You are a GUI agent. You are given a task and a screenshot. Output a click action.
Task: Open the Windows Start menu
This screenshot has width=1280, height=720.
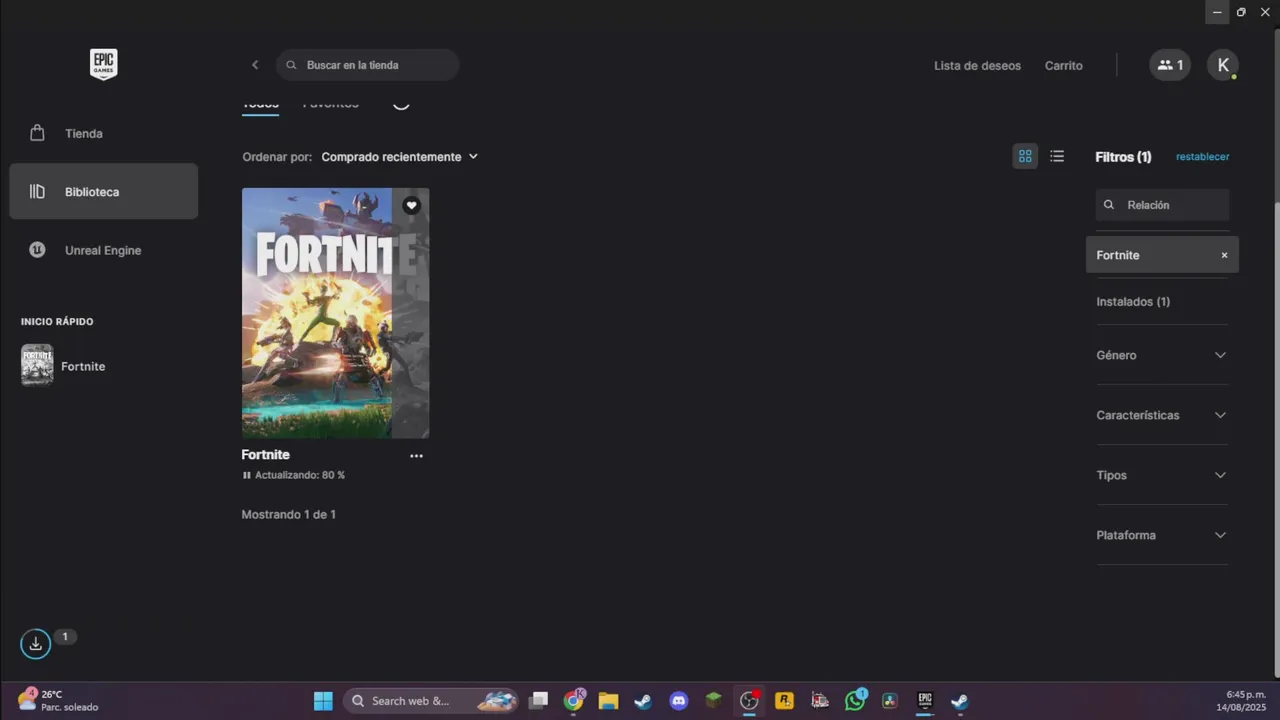[323, 701]
